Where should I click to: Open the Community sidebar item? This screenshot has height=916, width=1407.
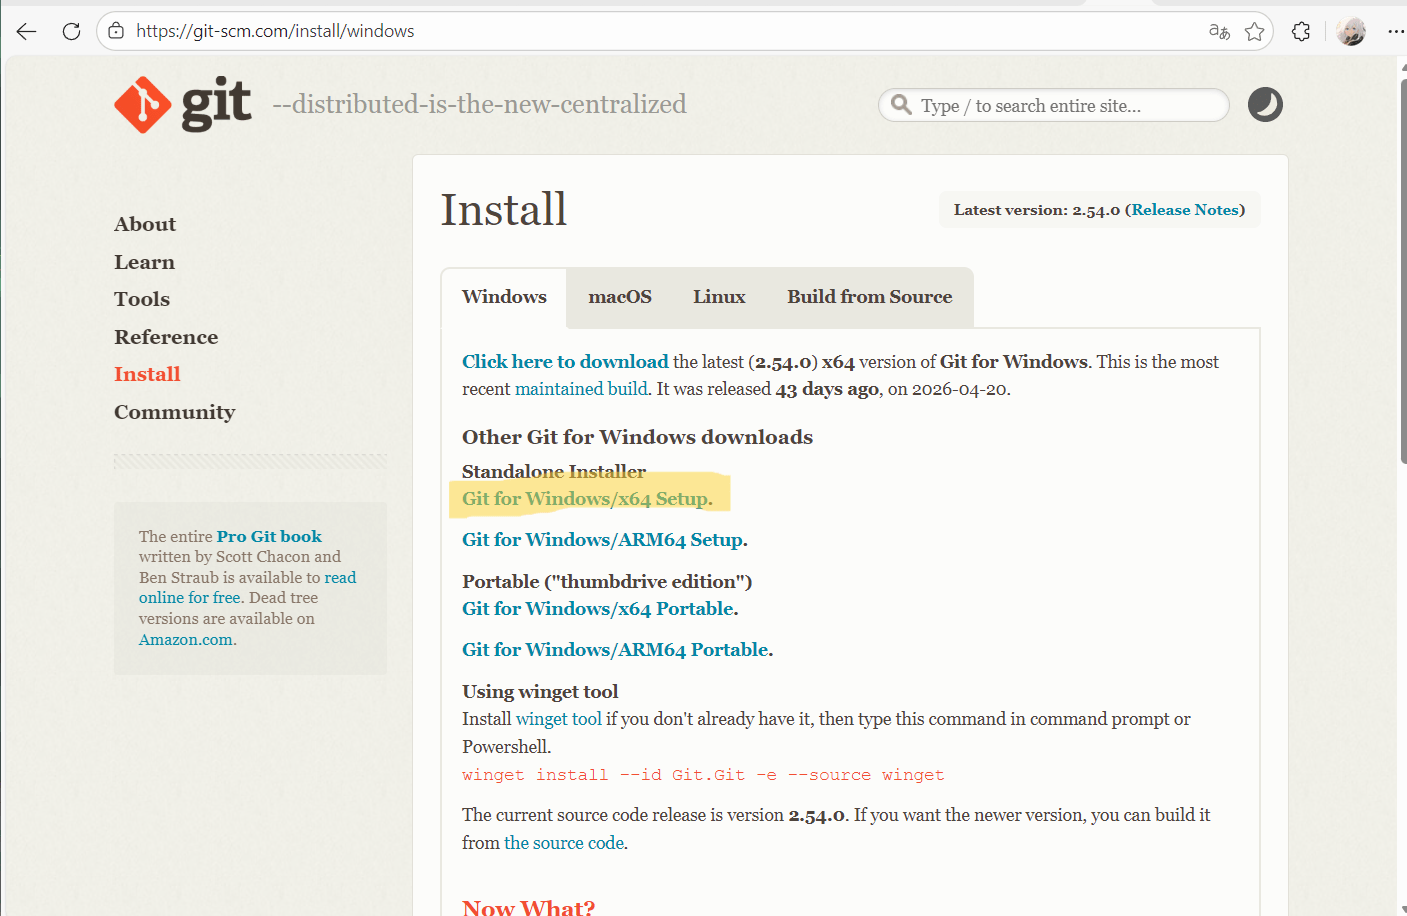pos(174,412)
